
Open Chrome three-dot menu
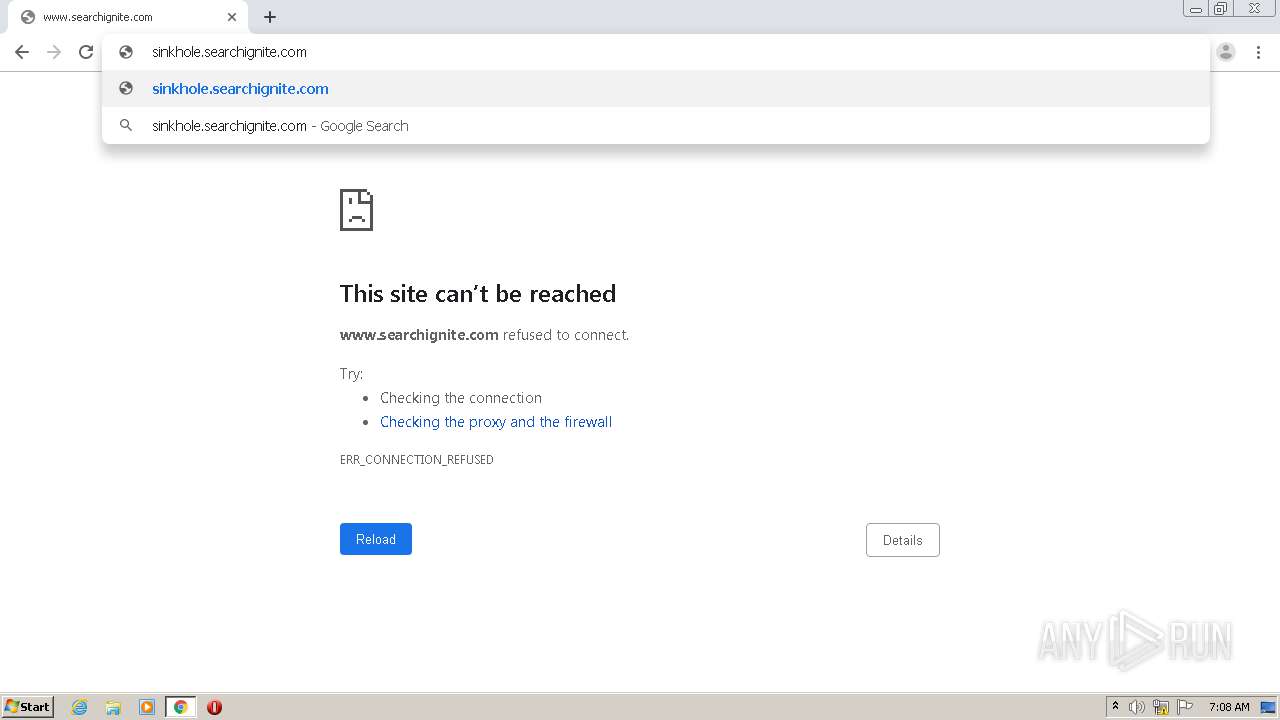(1258, 52)
